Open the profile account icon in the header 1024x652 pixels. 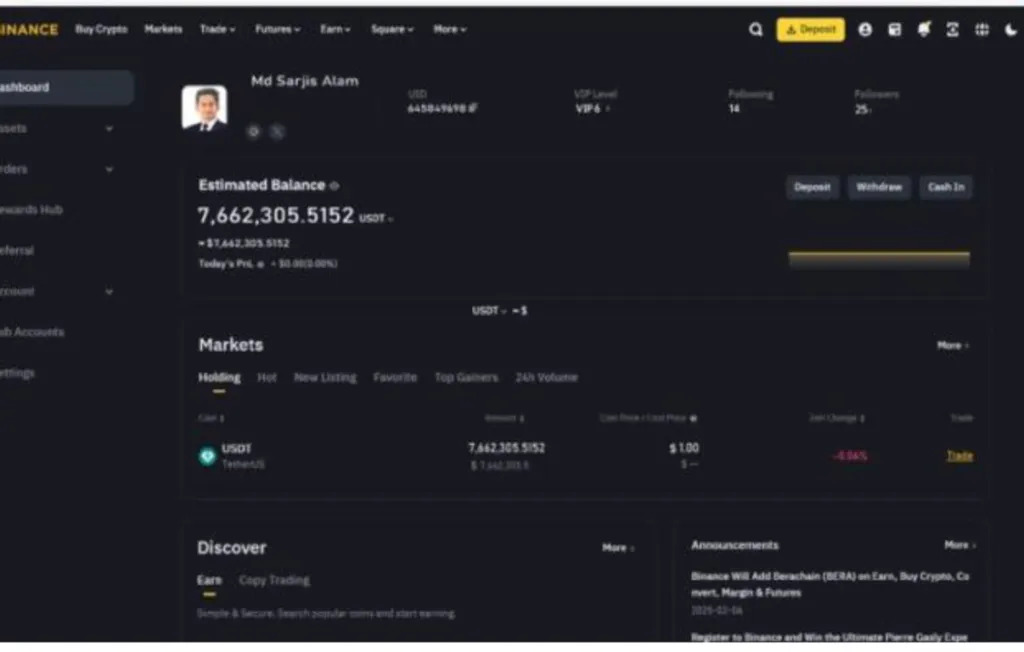865,30
